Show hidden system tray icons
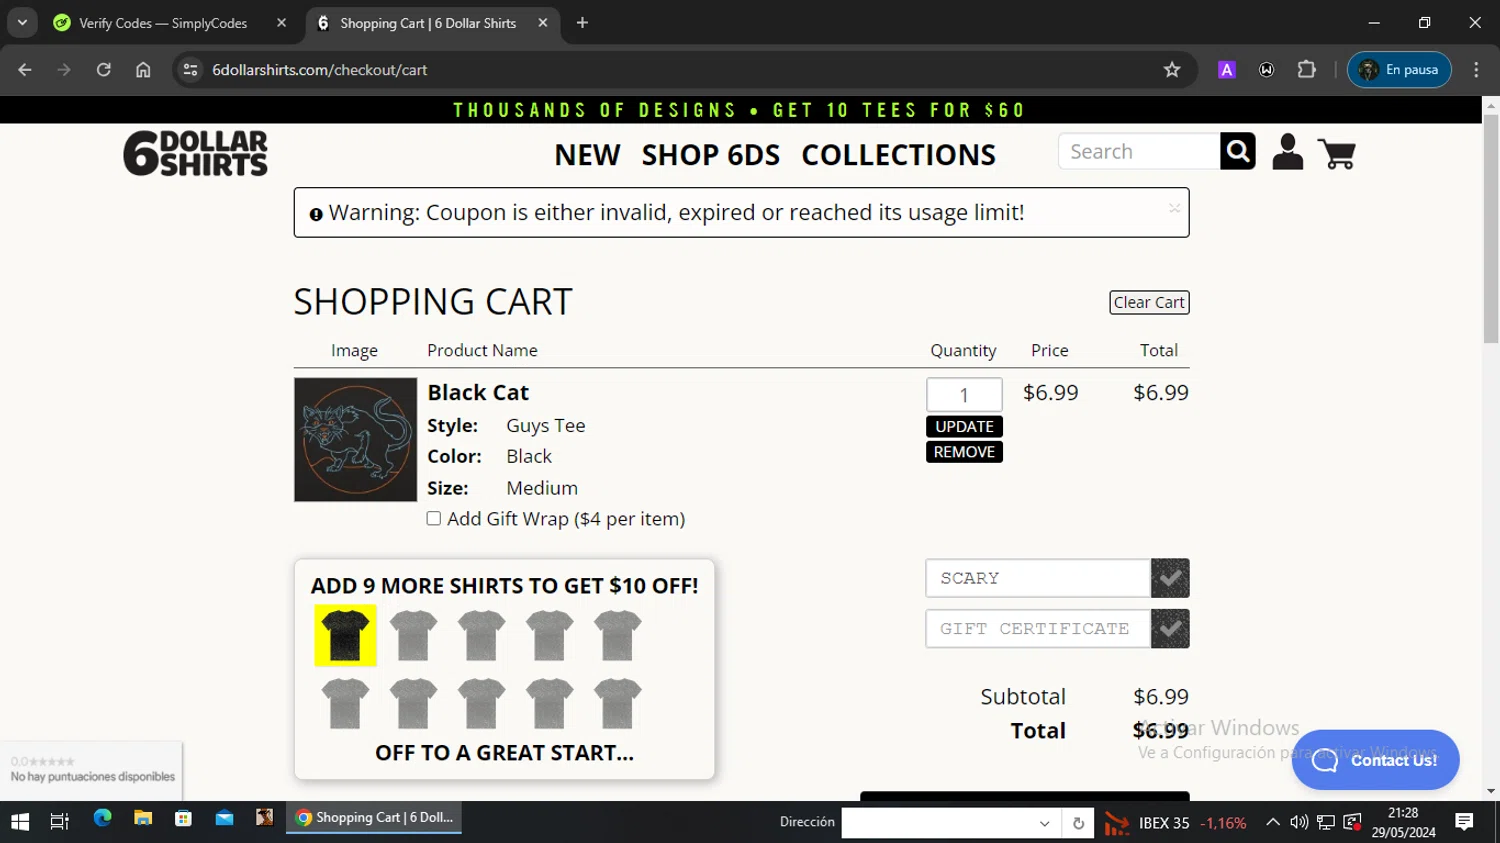This screenshot has height=843, width=1500. (x=1272, y=822)
